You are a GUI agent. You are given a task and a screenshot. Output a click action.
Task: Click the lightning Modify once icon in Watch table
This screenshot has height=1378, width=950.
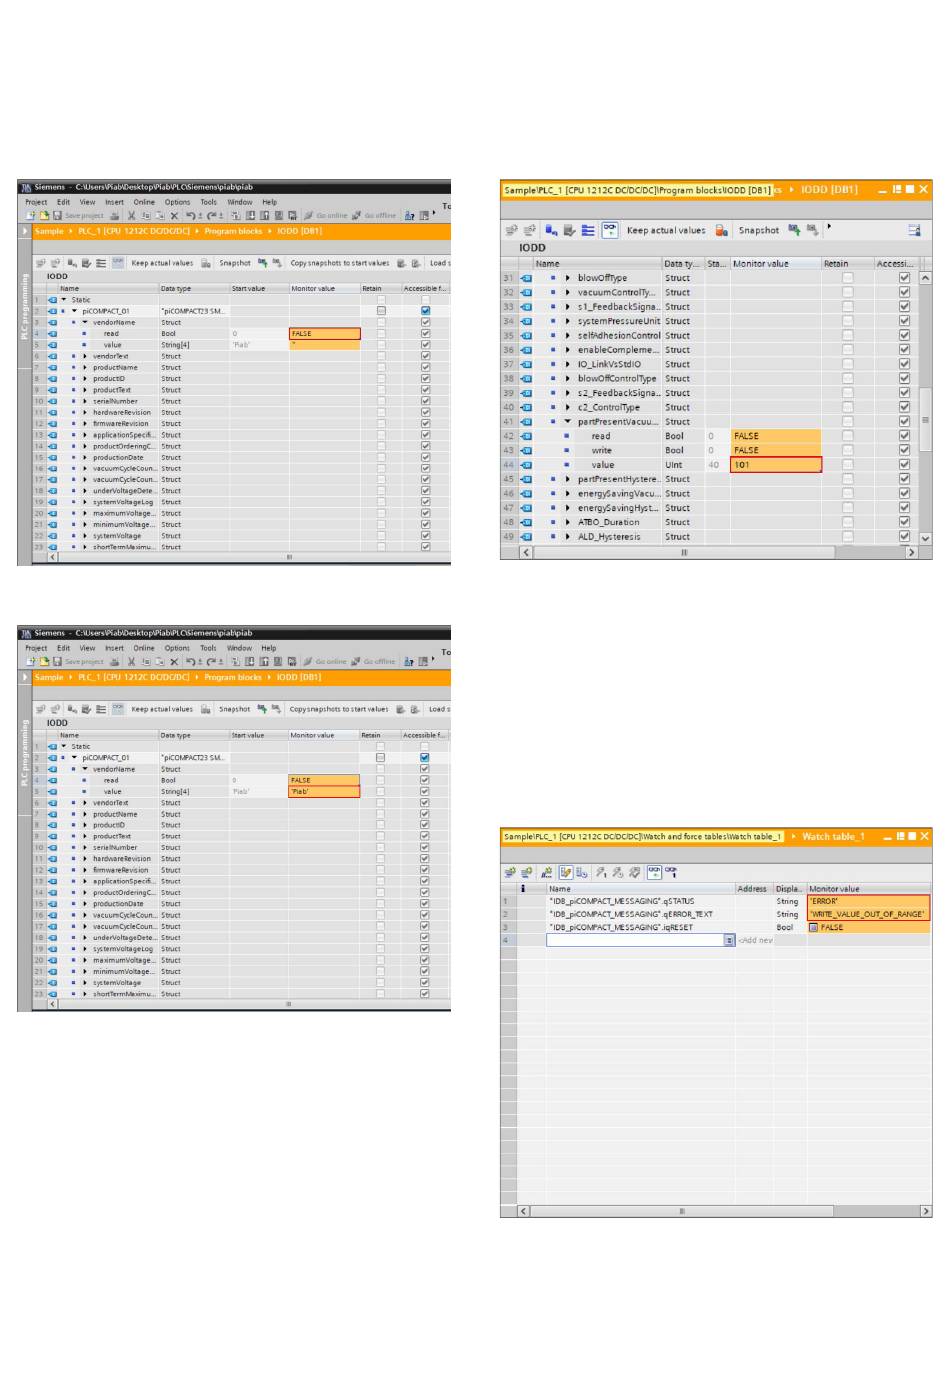601,872
